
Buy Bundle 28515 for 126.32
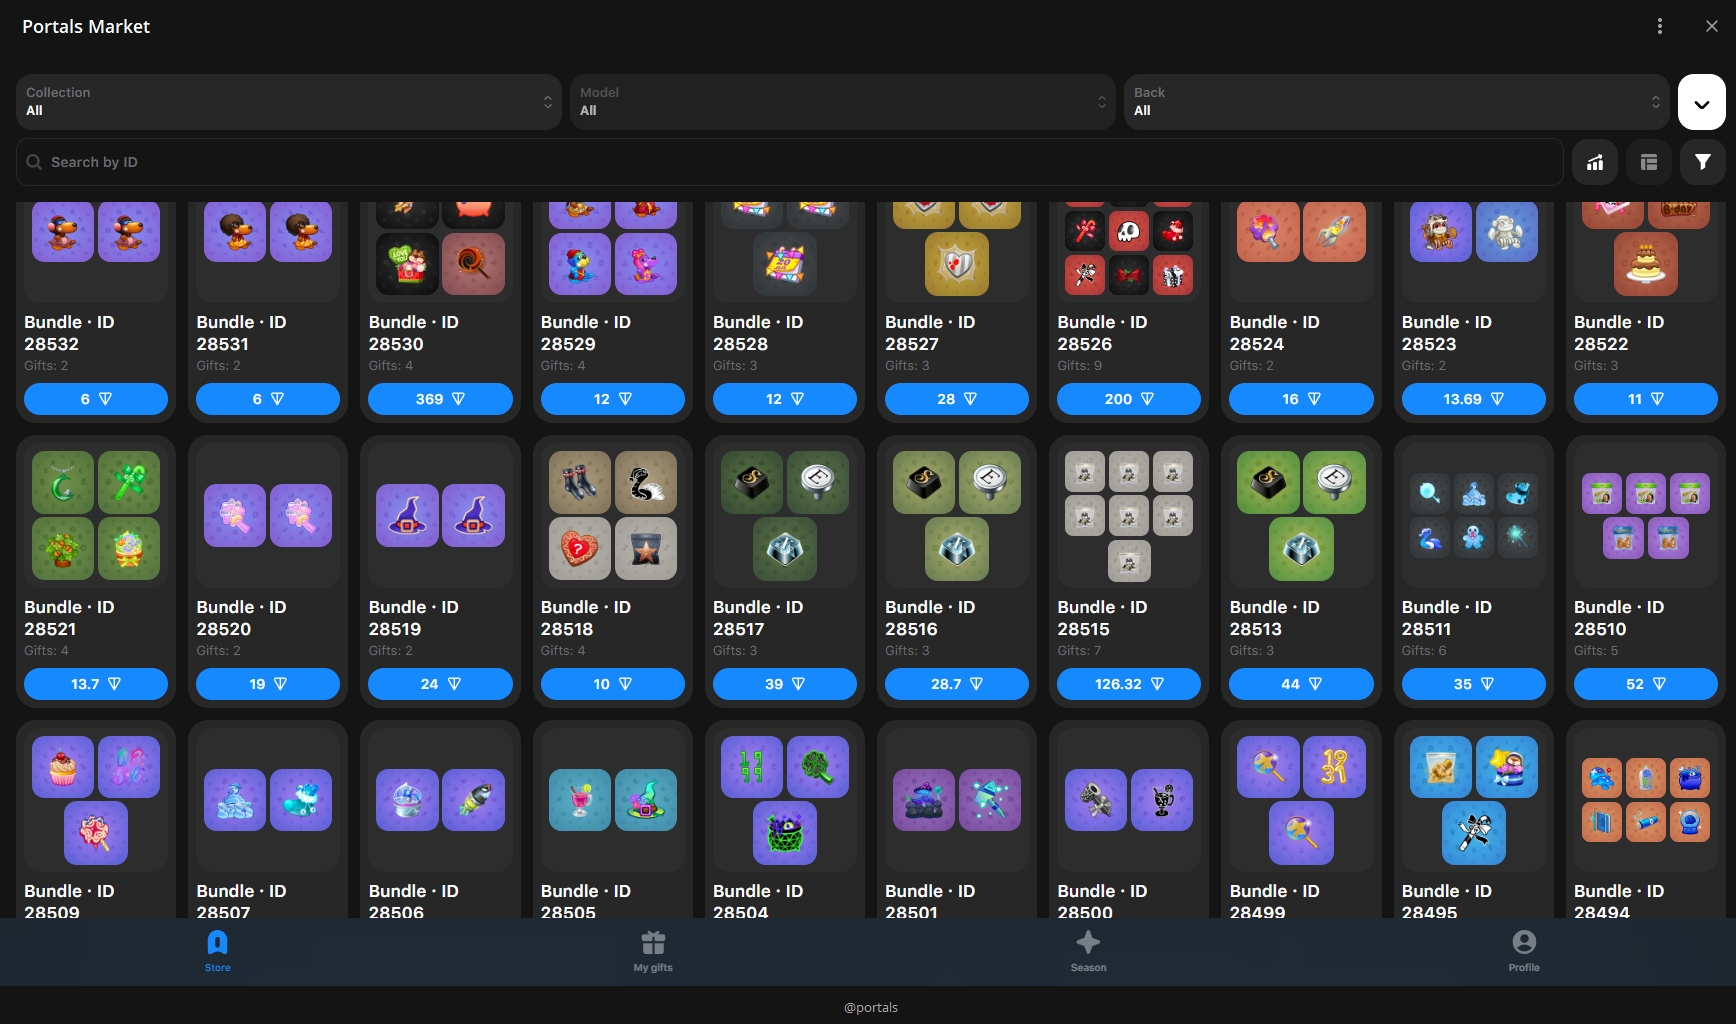point(1128,684)
